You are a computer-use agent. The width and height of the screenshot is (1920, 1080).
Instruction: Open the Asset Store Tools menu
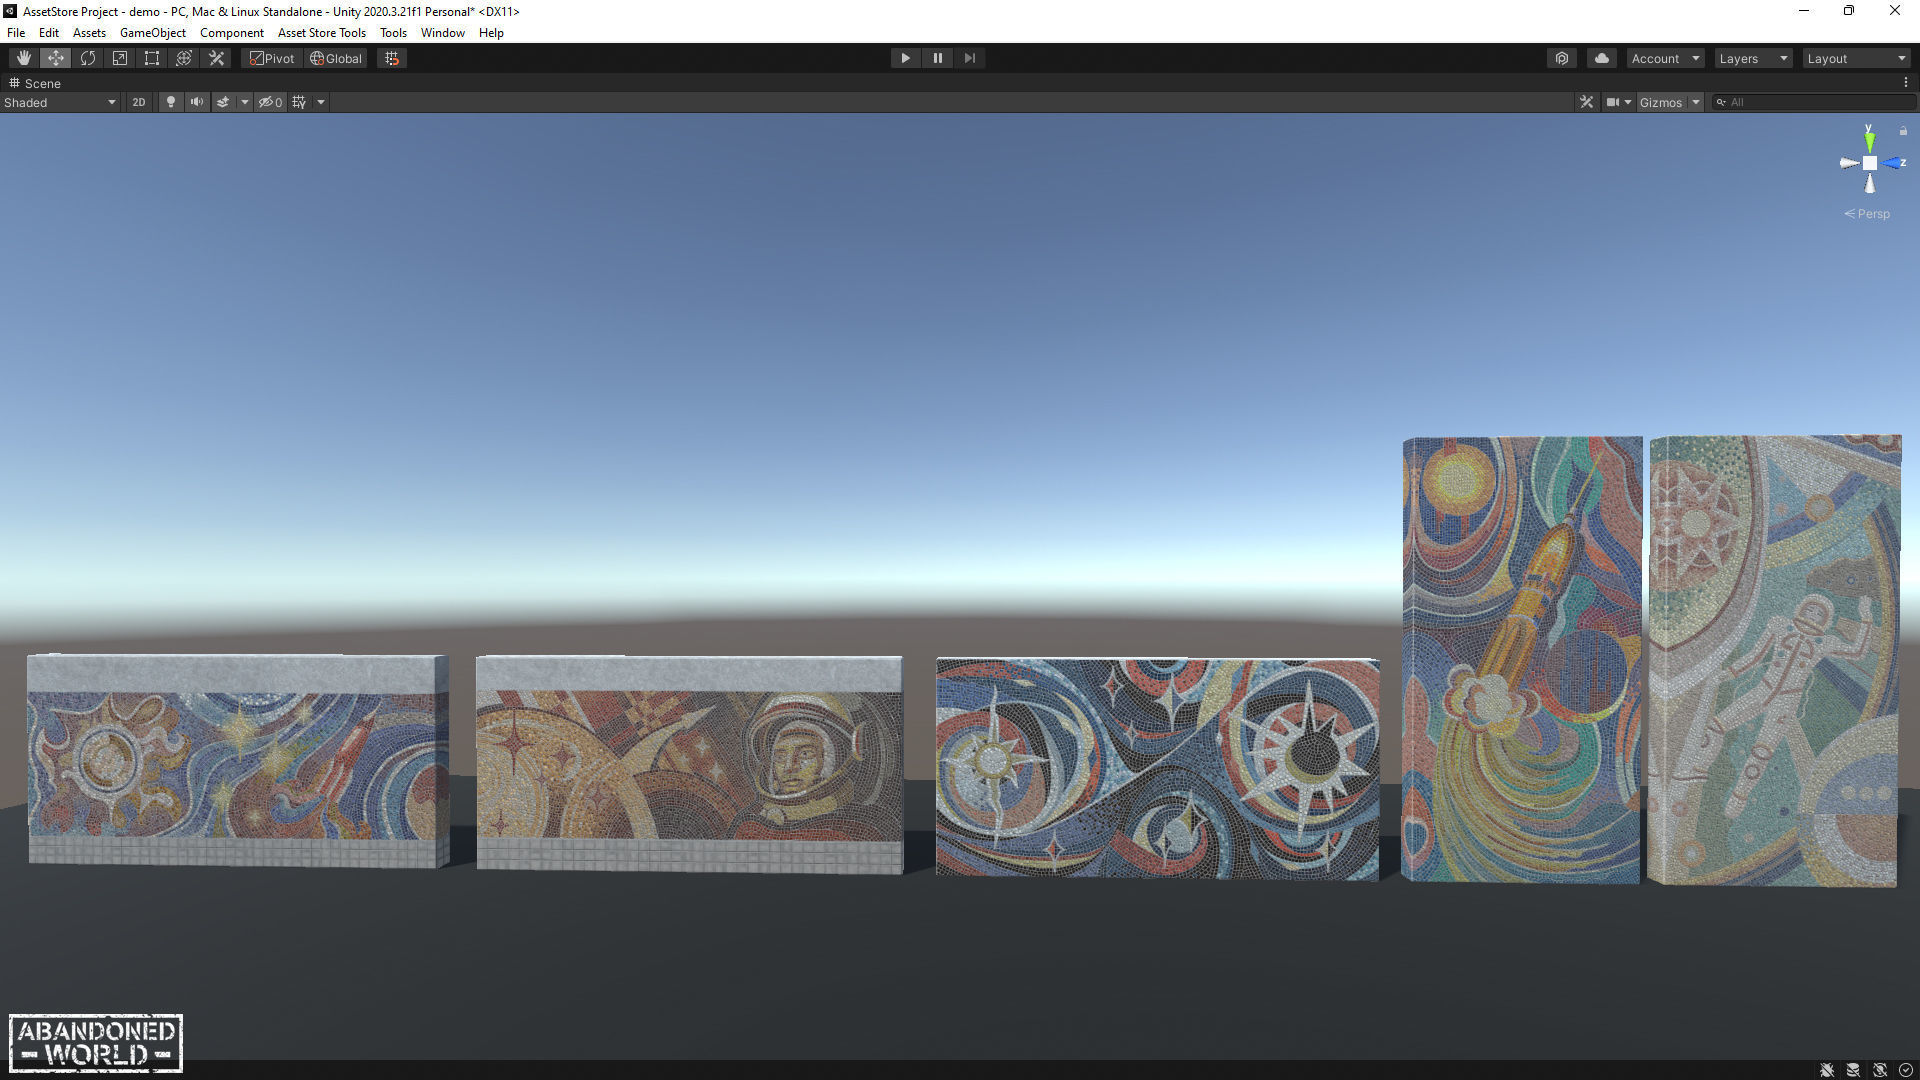pyautogui.click(x=322, y=33)
